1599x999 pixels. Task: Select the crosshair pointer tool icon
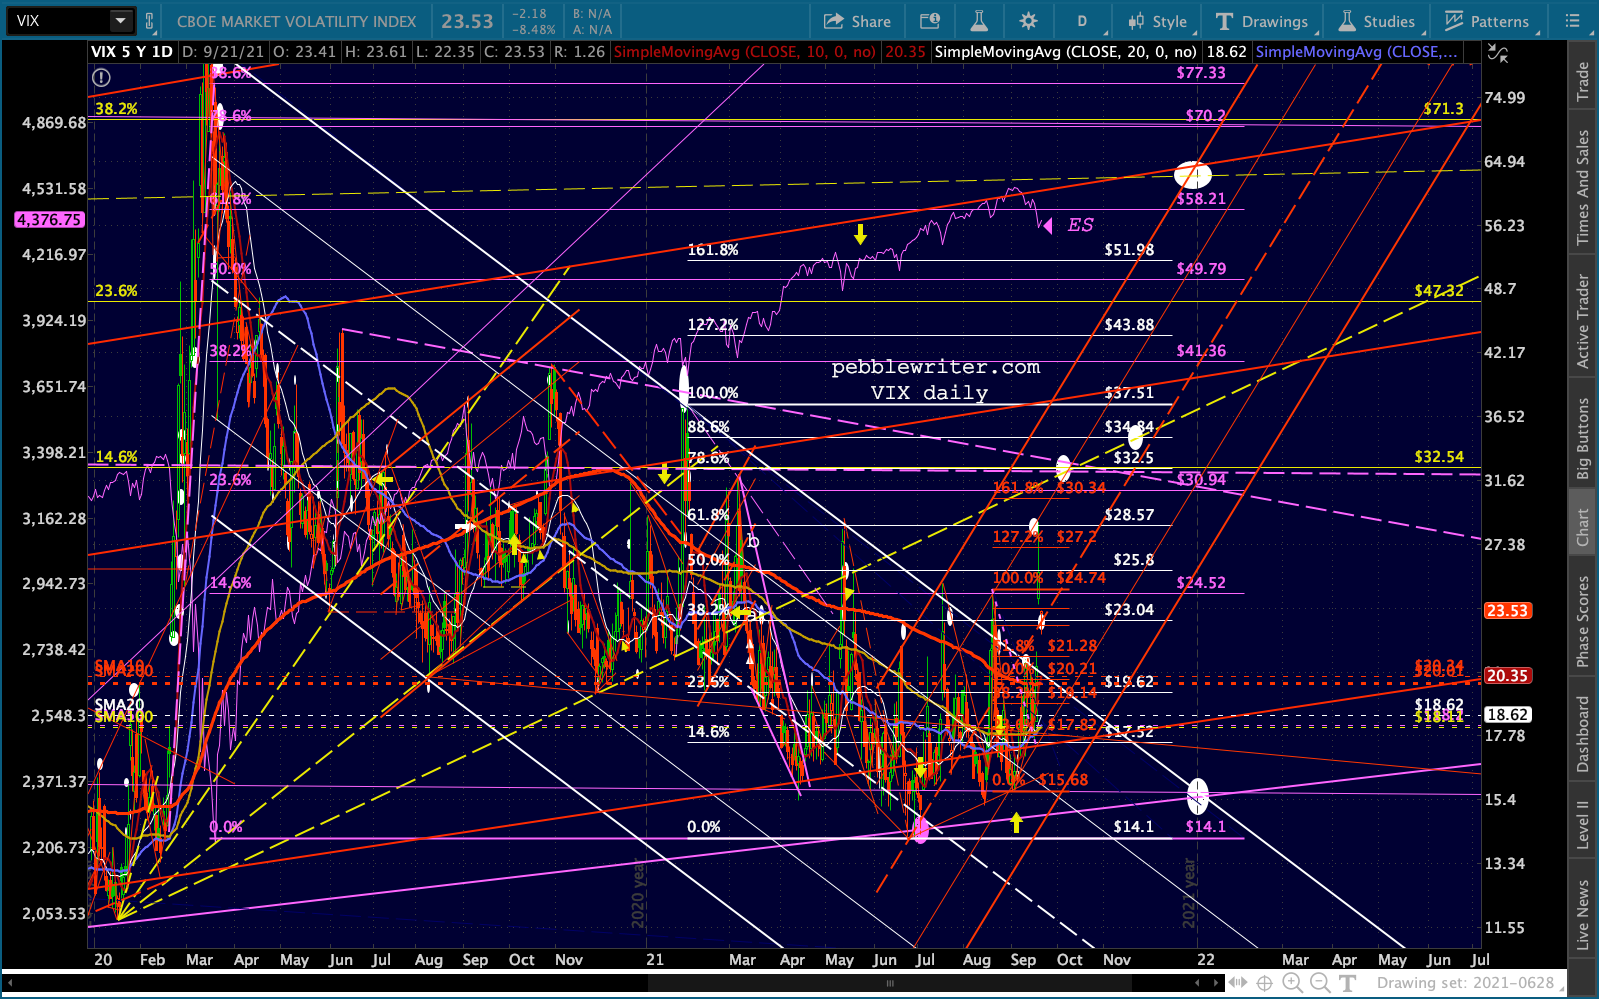(1265, 983)
